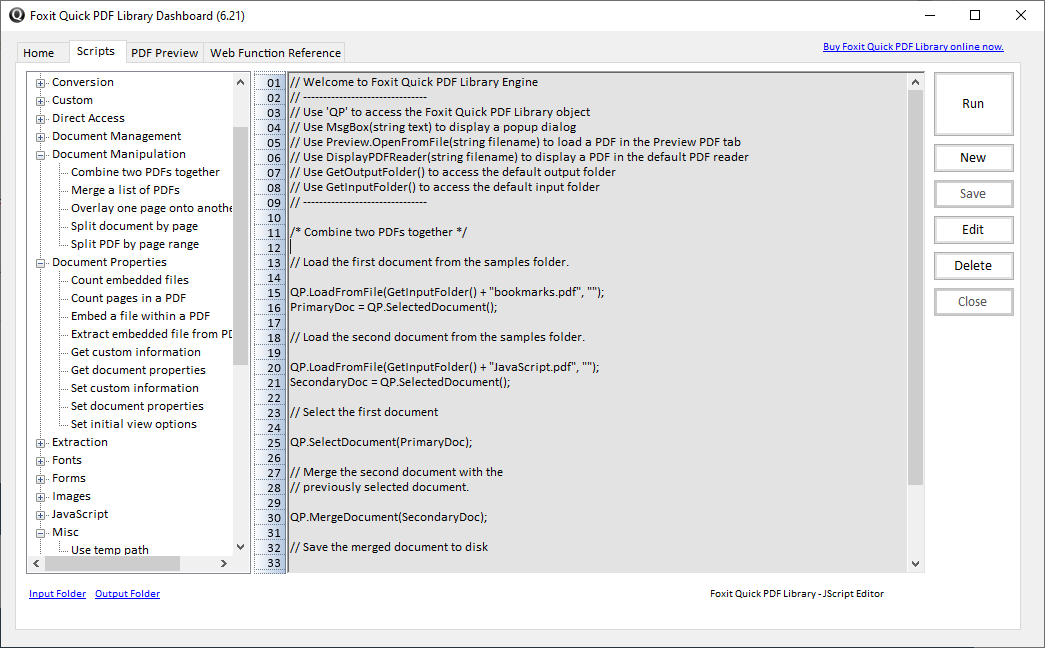Follow Buy Foxit Quick PDF Library link
The image size is (1045, 648).
tap(913, 47)
